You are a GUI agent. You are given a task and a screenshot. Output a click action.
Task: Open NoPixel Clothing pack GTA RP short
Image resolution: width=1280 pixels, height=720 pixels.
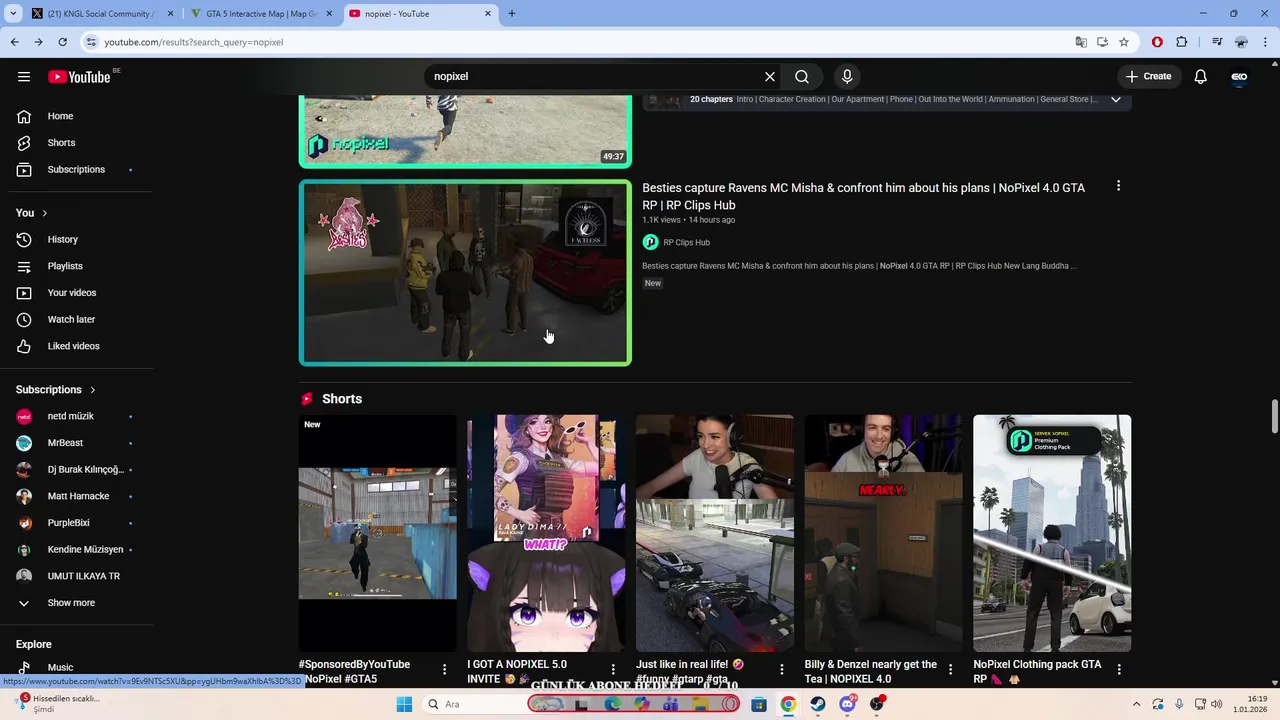1052,533
